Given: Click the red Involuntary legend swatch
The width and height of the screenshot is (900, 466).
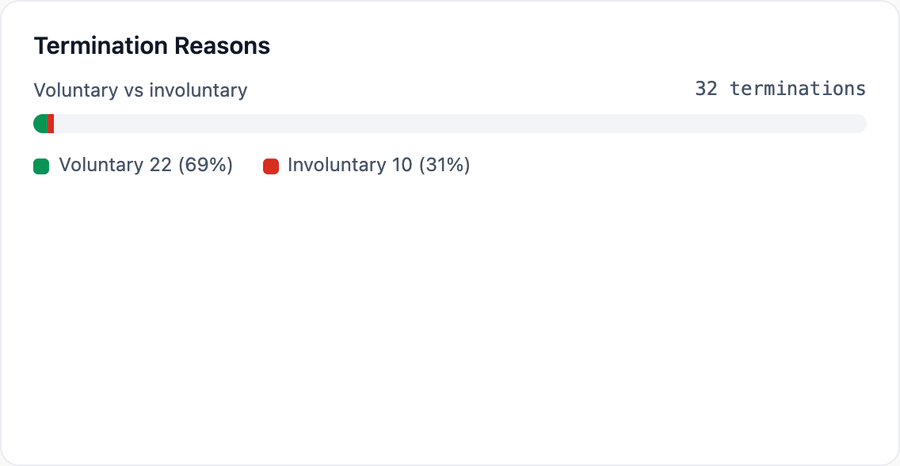Looking at the screenshot, I should pyautogui.click(x=271, y=166).
